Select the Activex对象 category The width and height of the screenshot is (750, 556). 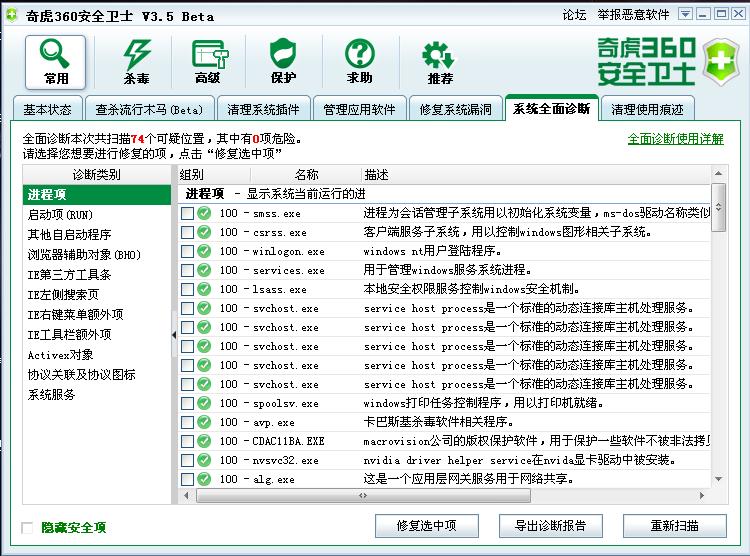97,355
